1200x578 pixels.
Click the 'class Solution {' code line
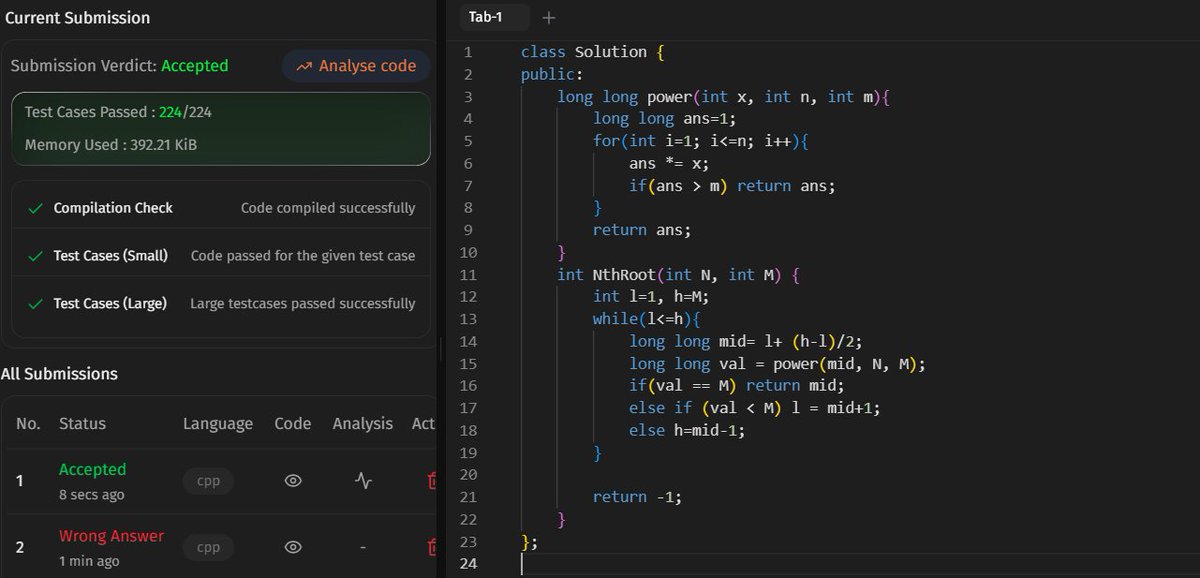(x=592, y=52)
